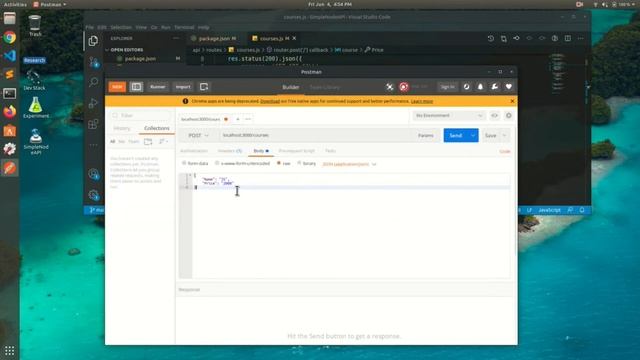Viewport: 640px width, 360px height.
Task: Open the Tests tab of the request
Action: (x=331, y=151)
